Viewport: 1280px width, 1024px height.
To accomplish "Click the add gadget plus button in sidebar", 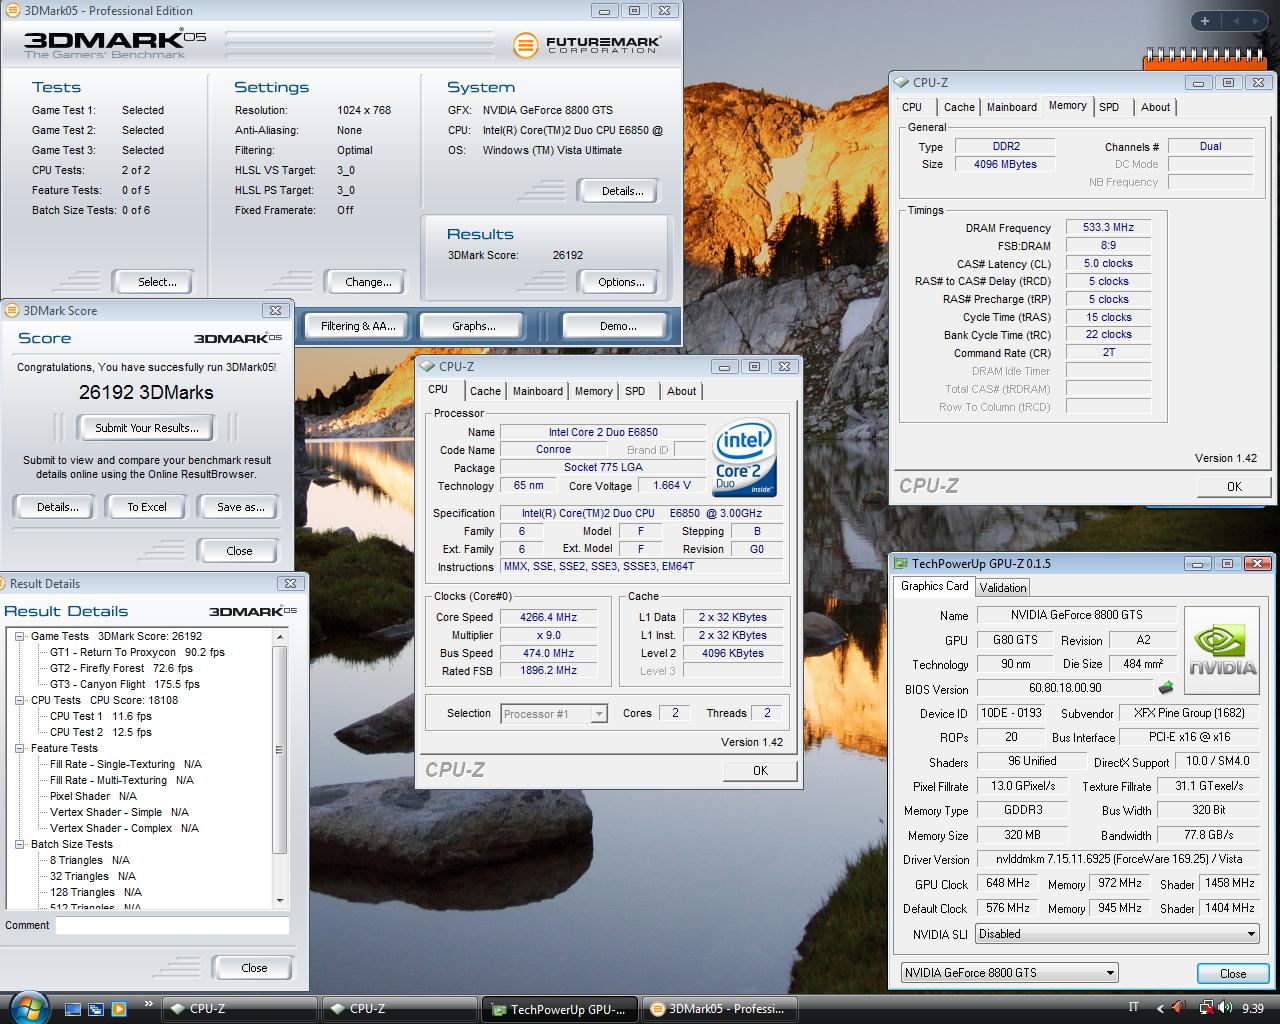I will [1205, 21].
